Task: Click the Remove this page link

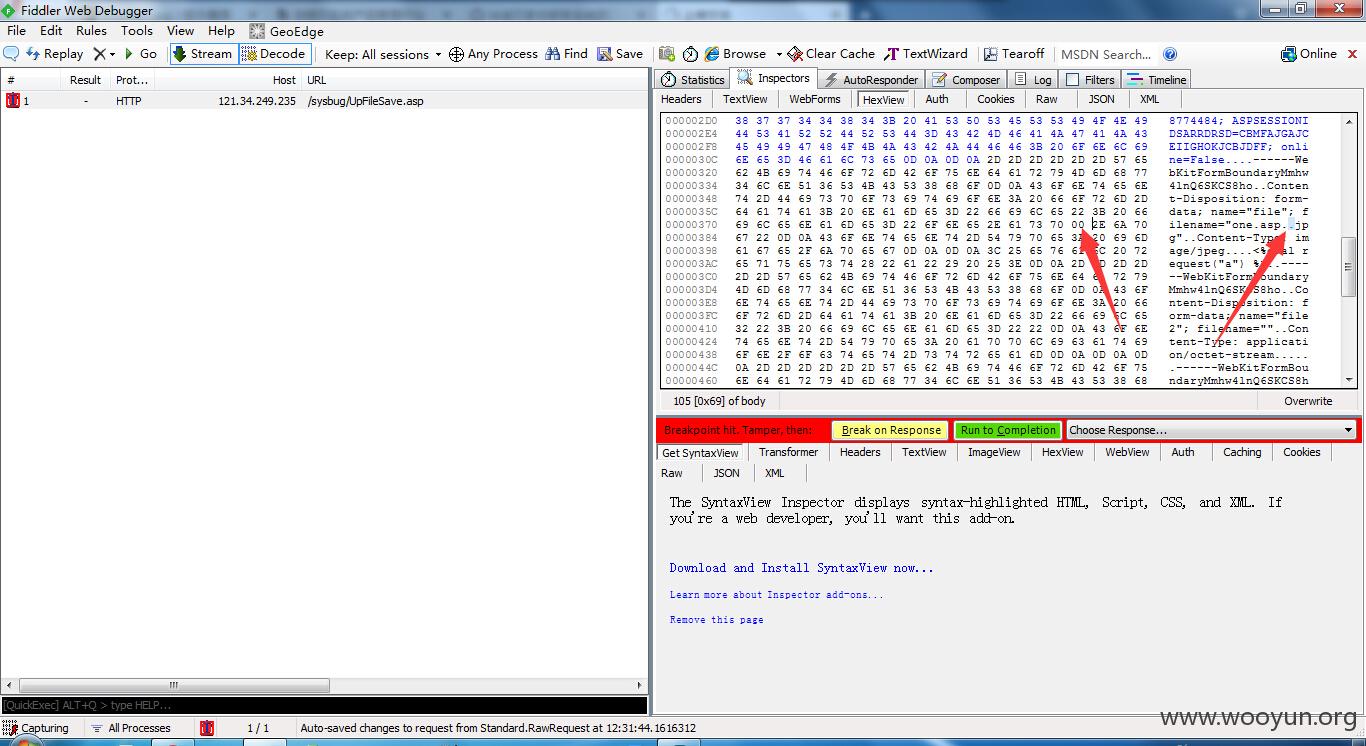Action: click(716, 620)
